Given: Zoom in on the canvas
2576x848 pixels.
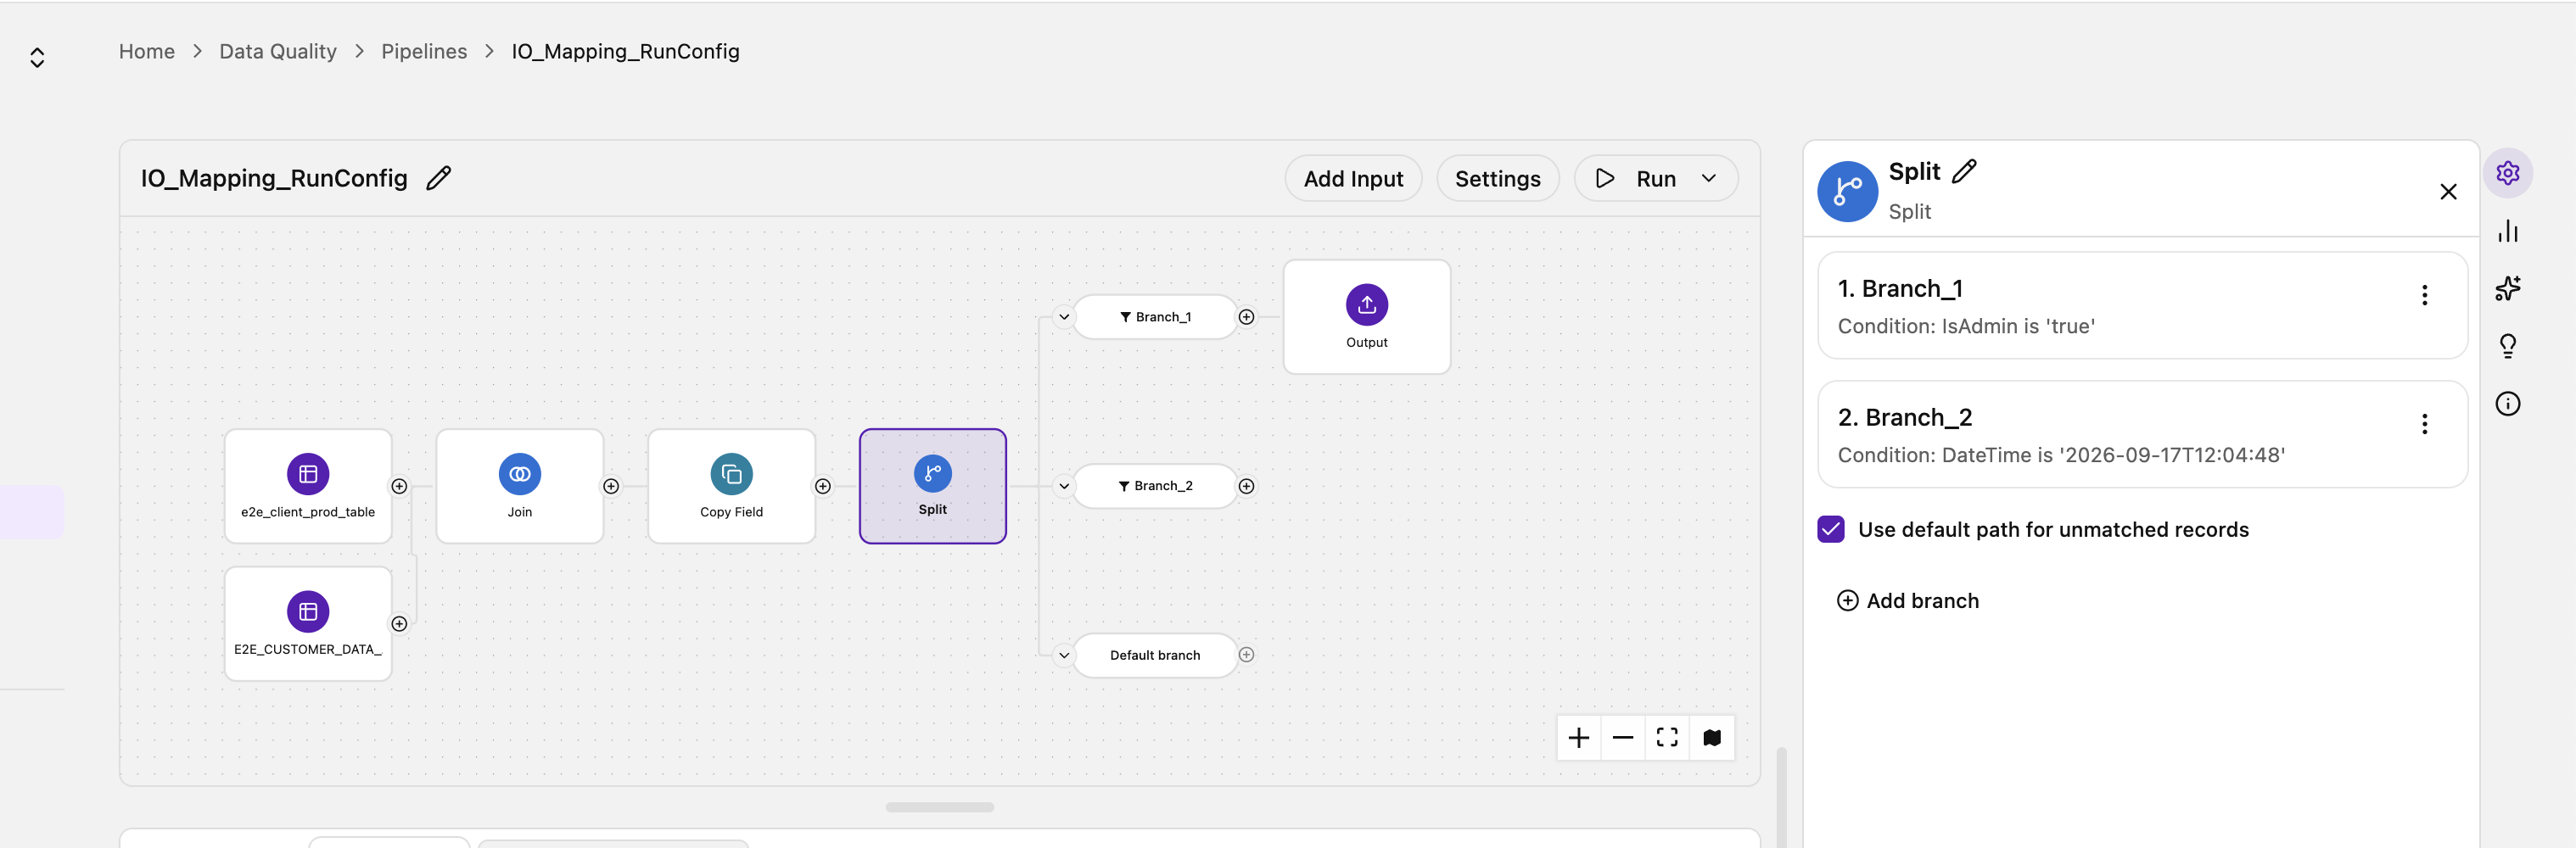Looking at the screenshot, I should [x=1578, y=738].
